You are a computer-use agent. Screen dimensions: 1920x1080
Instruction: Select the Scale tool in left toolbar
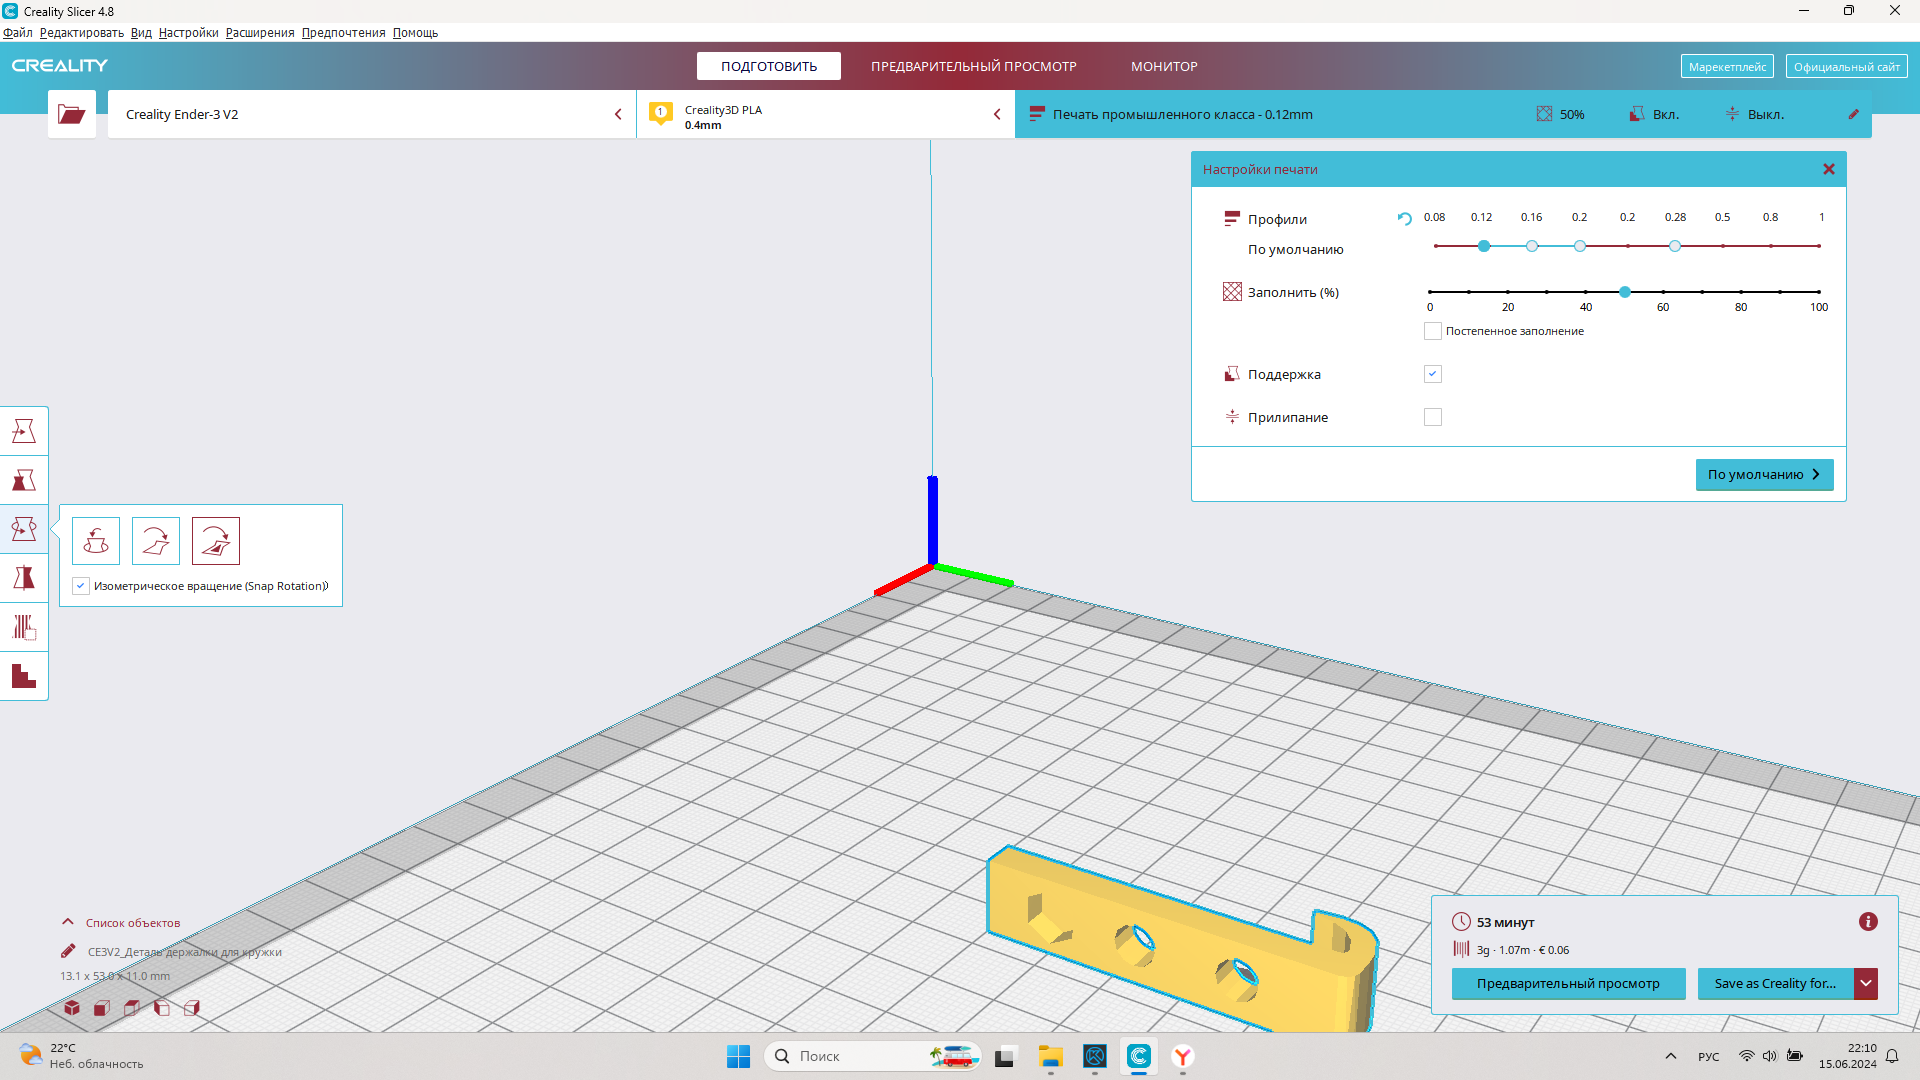click(24, 480)
